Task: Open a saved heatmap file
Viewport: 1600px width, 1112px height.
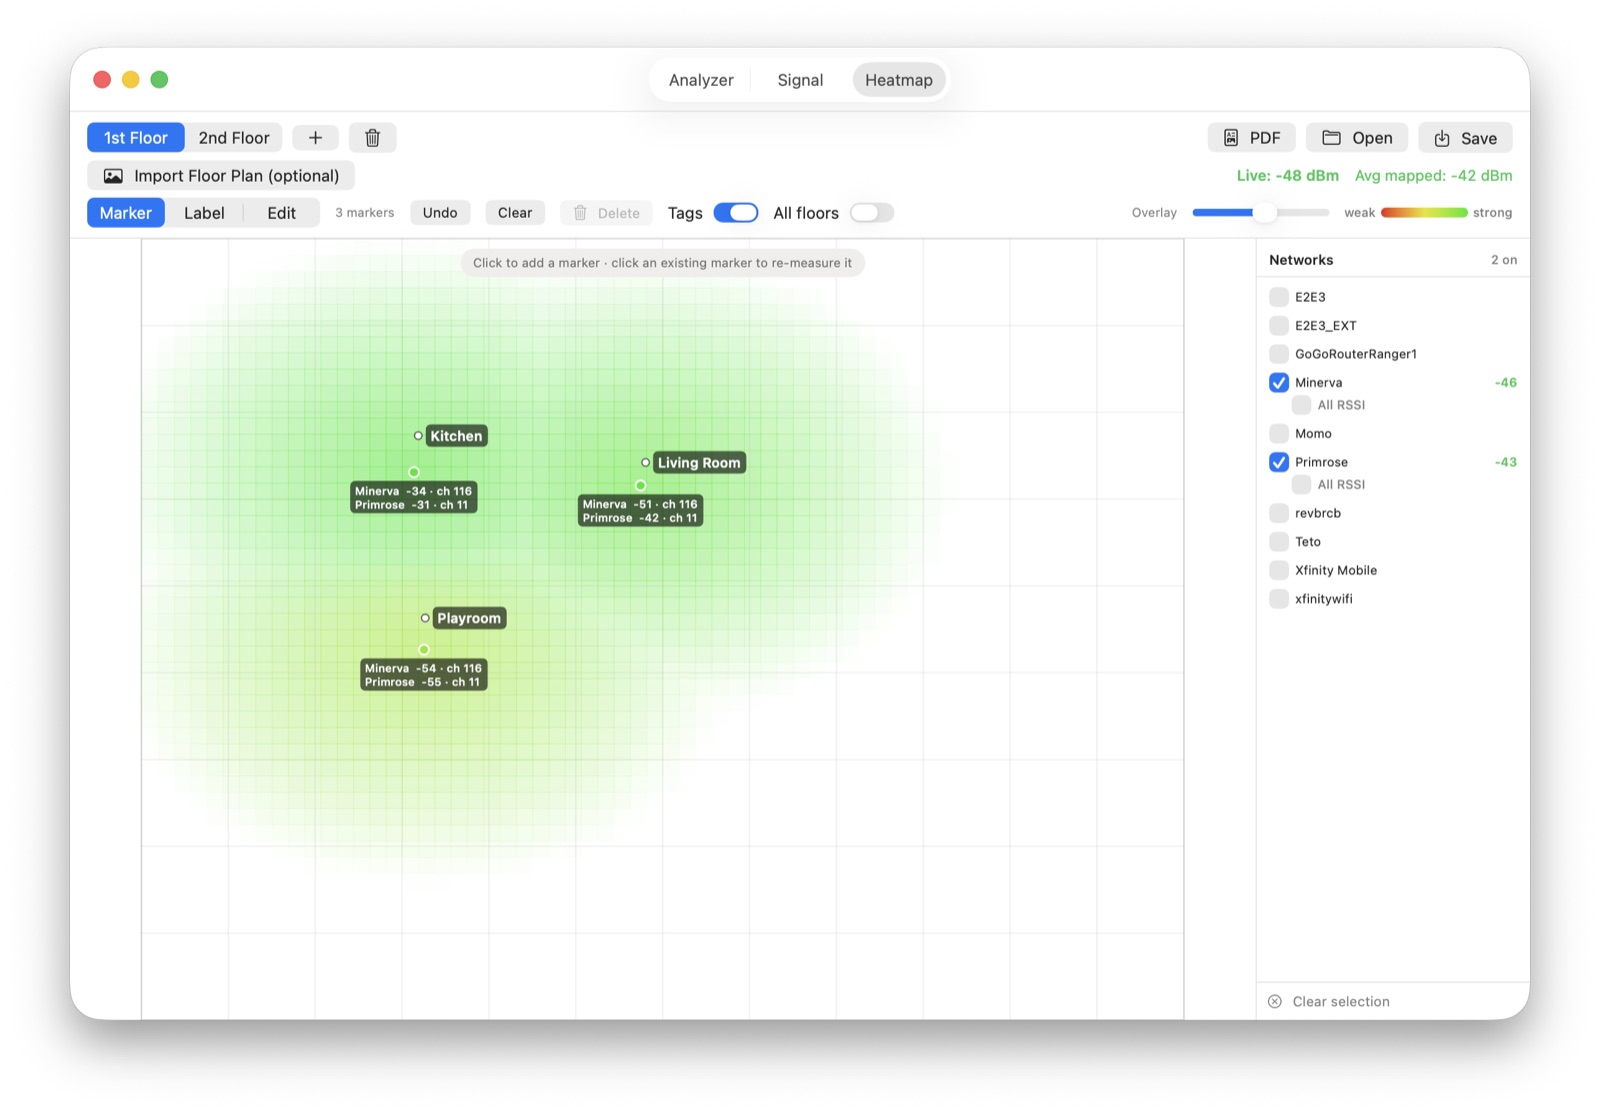Action: pos(1357,138)
